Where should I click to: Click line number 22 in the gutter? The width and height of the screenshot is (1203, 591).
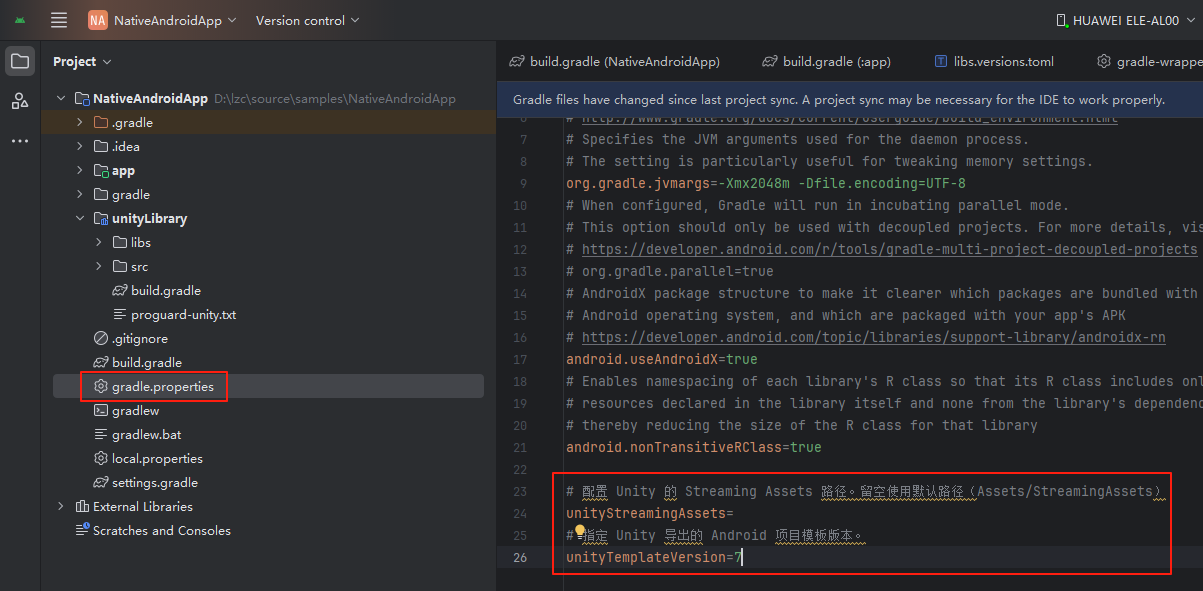point(519,469)
